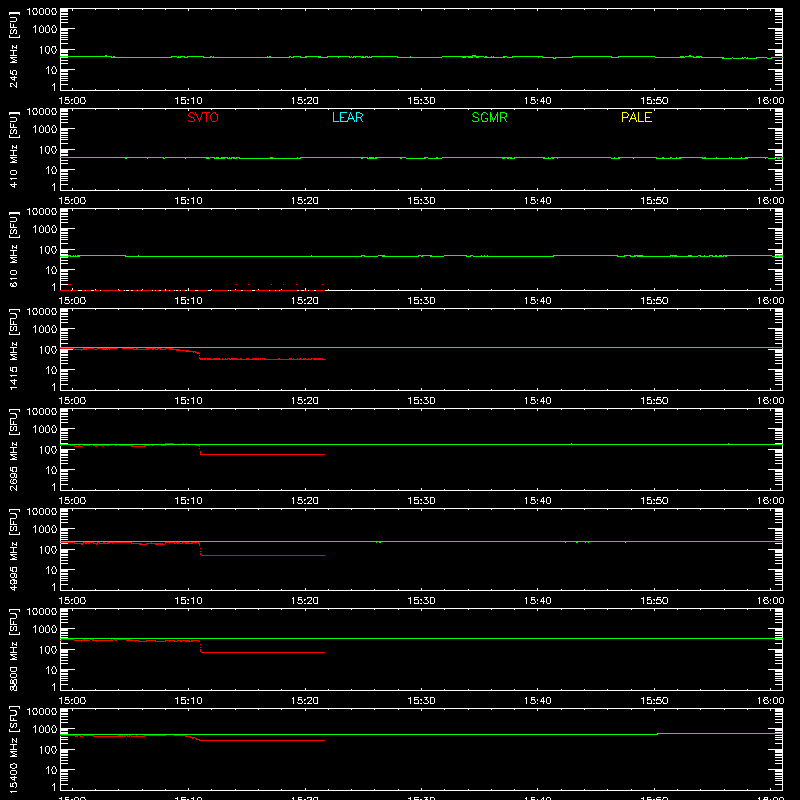This screenshot has width=800, height=800.
Task: Click the 10000 tick of the 15400 MHz plot
Action: [42, 712]
